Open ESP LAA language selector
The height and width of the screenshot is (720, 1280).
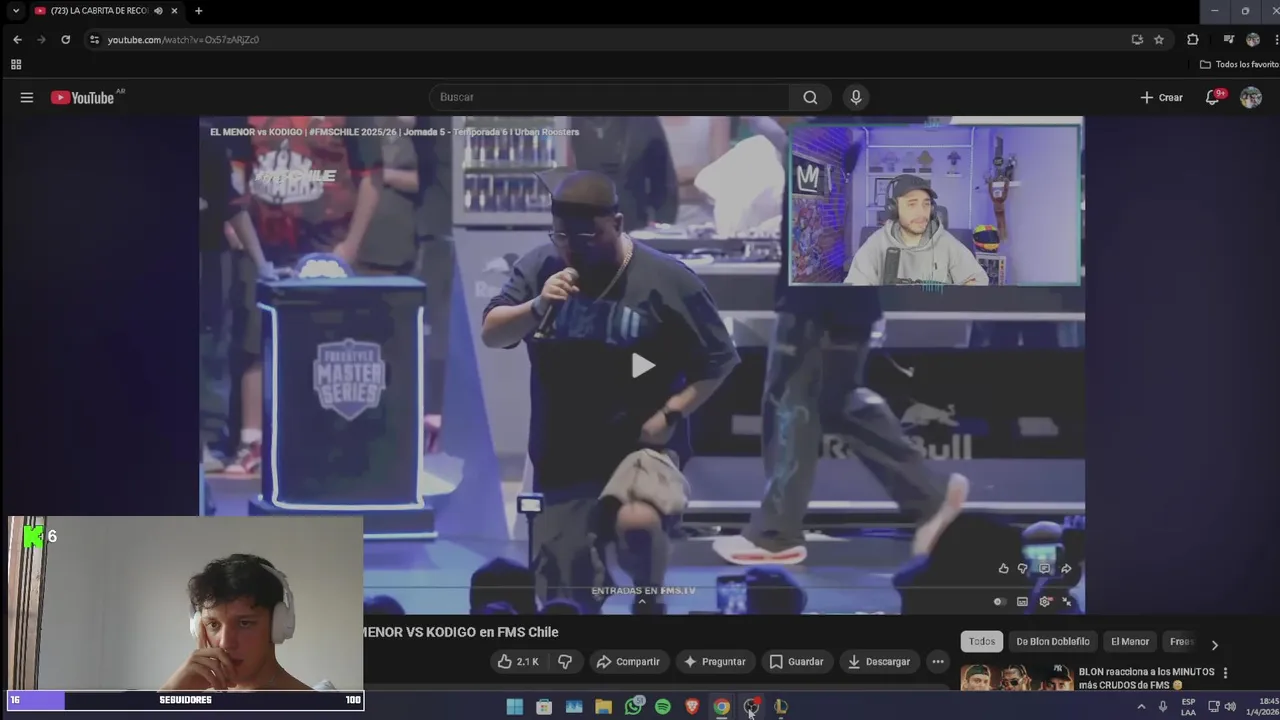tap(1188, 707)
